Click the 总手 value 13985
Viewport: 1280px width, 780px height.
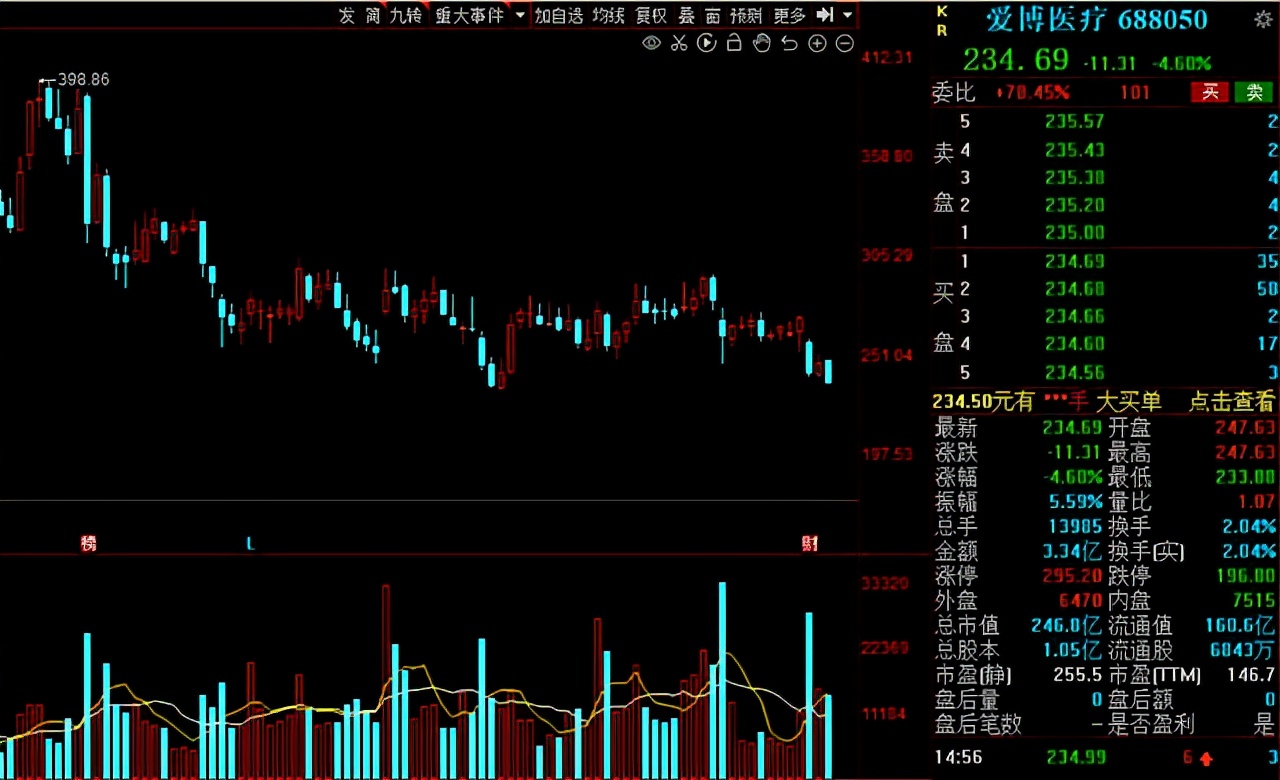point(1074,526)
